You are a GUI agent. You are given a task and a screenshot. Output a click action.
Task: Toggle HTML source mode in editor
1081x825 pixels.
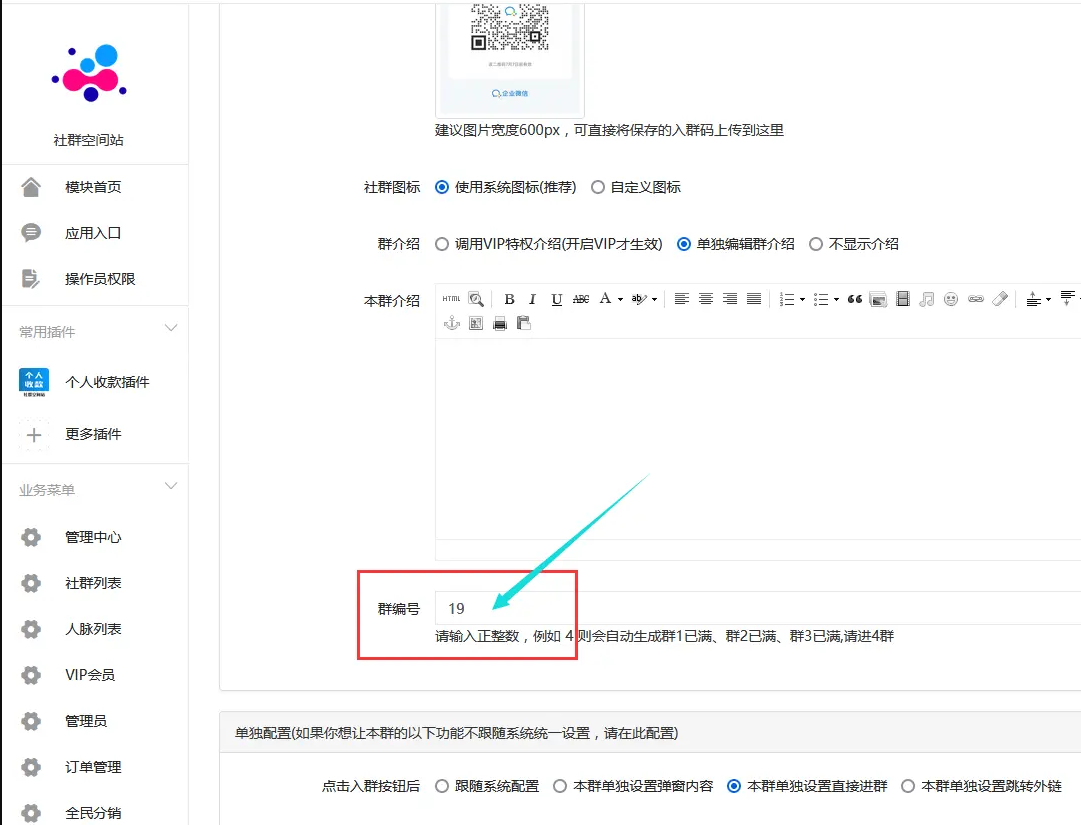pos(452,298)
